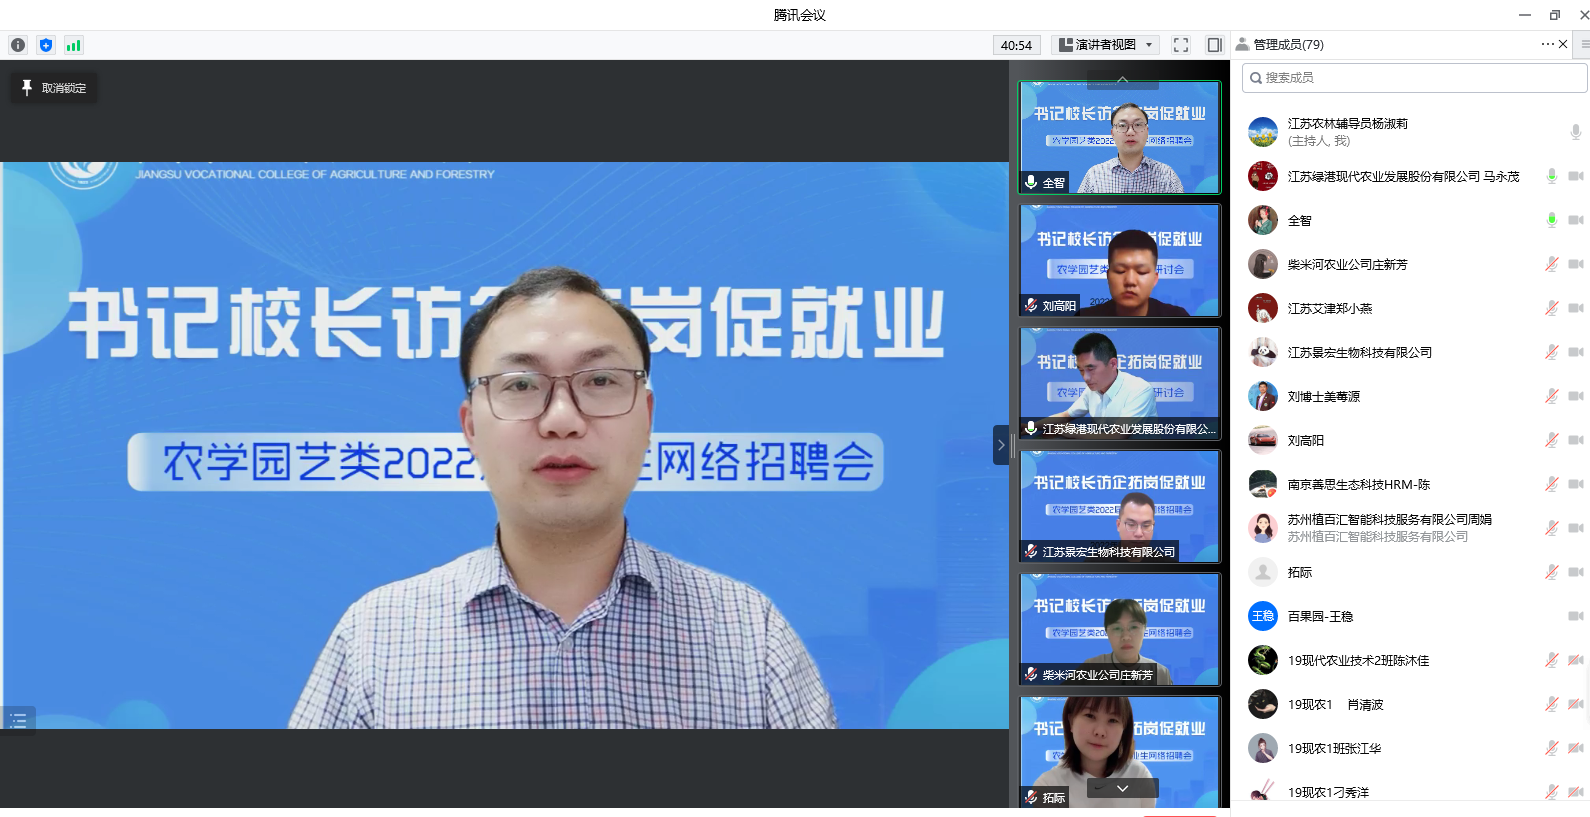Select member 南京善思生态科技HRM-陈 in list
This screenshot has height=817, width=1590.
1358,484
